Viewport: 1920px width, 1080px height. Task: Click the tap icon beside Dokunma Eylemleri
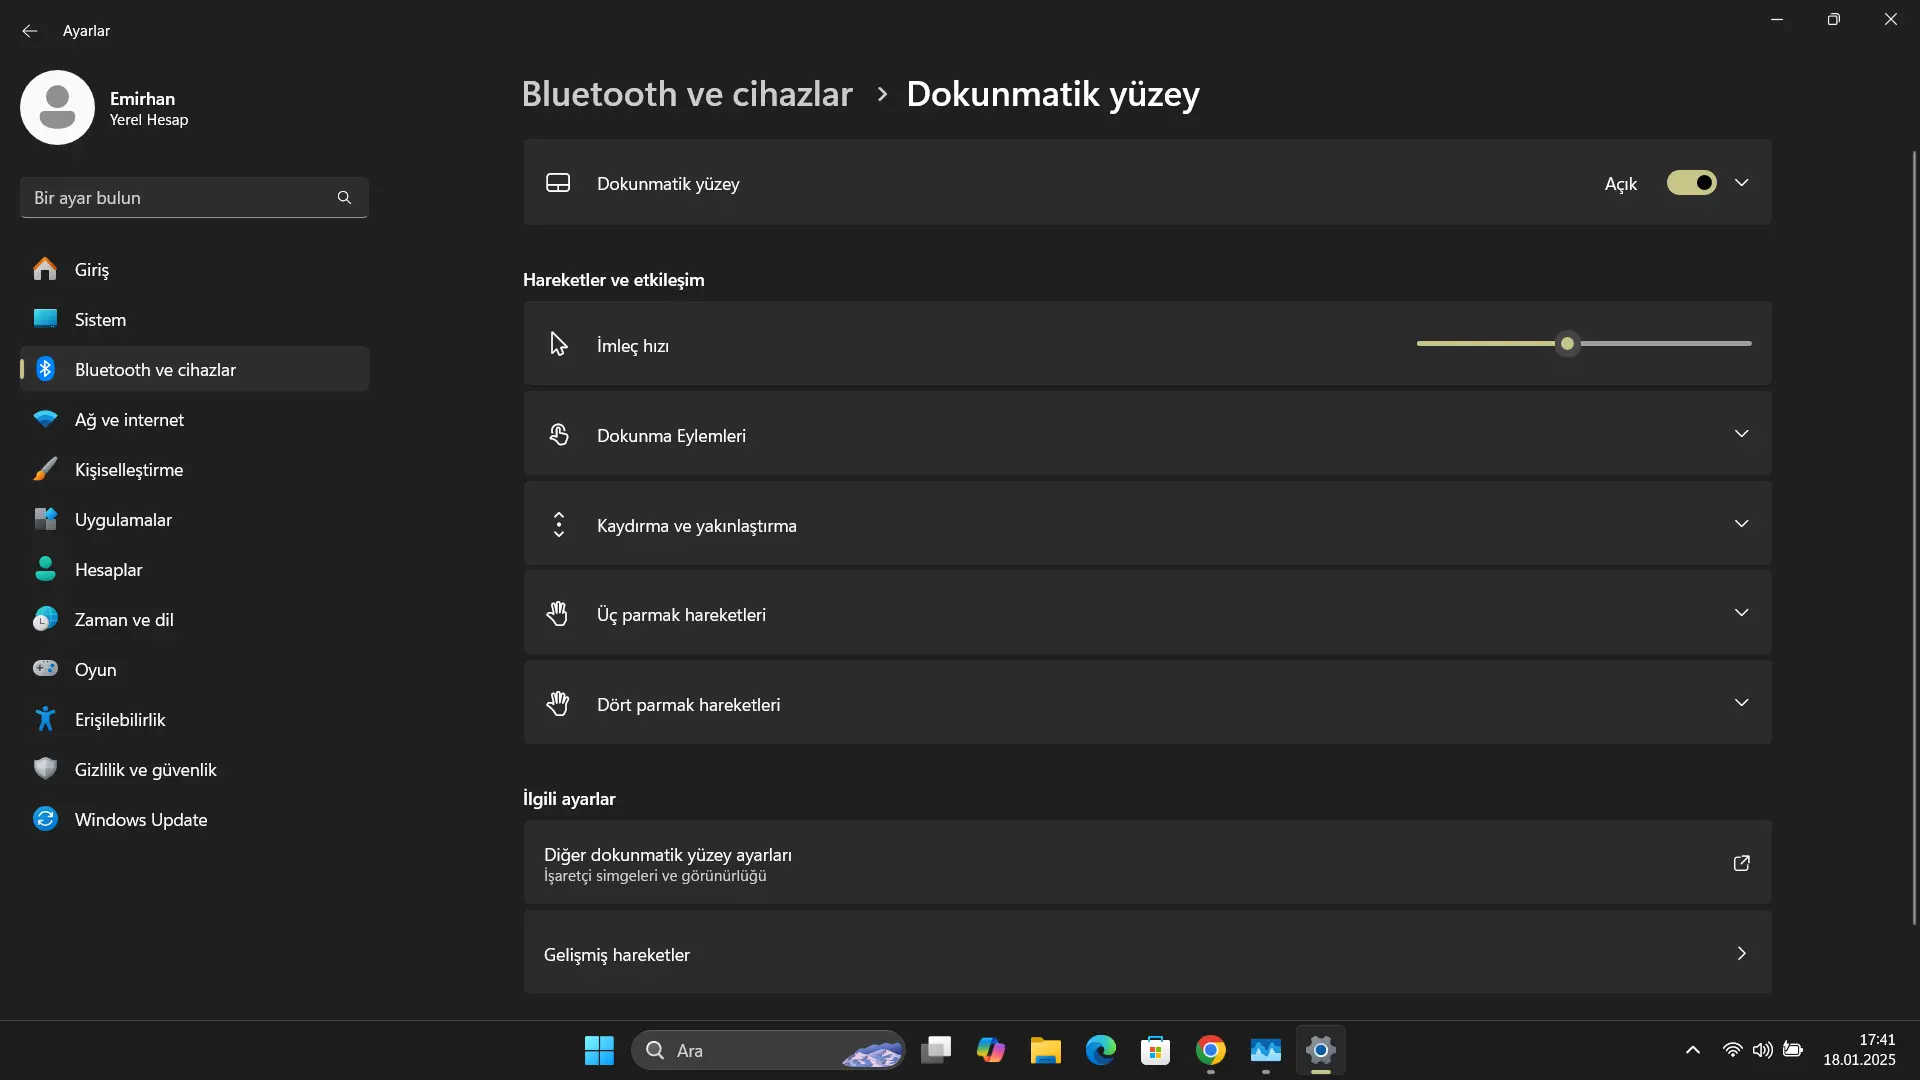point(558,435)
